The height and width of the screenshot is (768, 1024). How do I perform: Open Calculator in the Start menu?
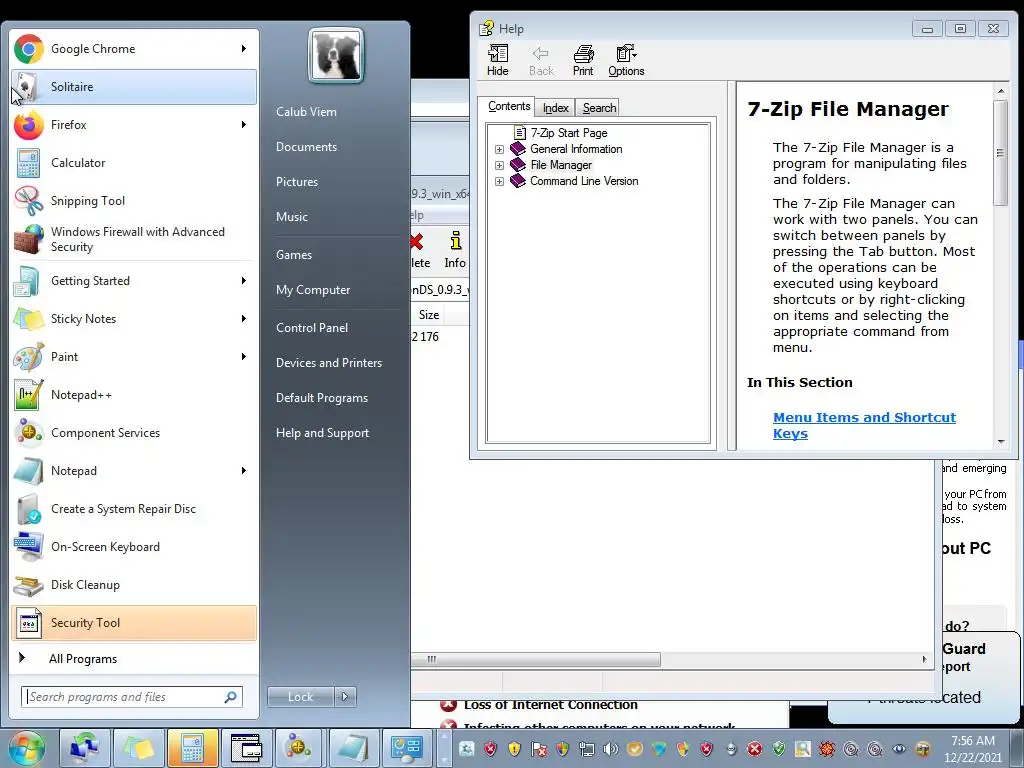click(134, 163)
